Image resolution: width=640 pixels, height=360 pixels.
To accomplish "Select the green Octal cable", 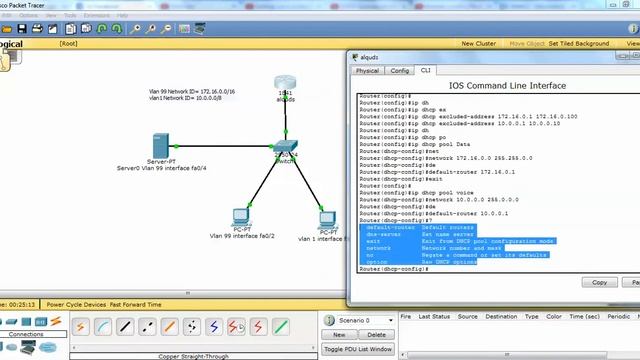I will (x=280, y=327).
